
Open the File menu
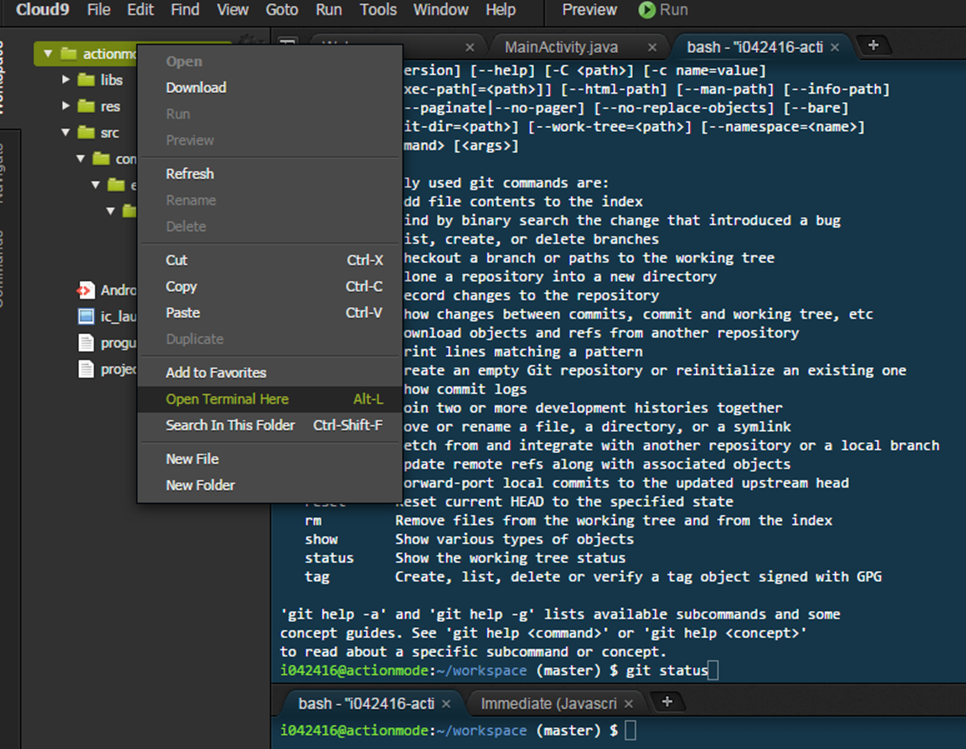[99, 10]
